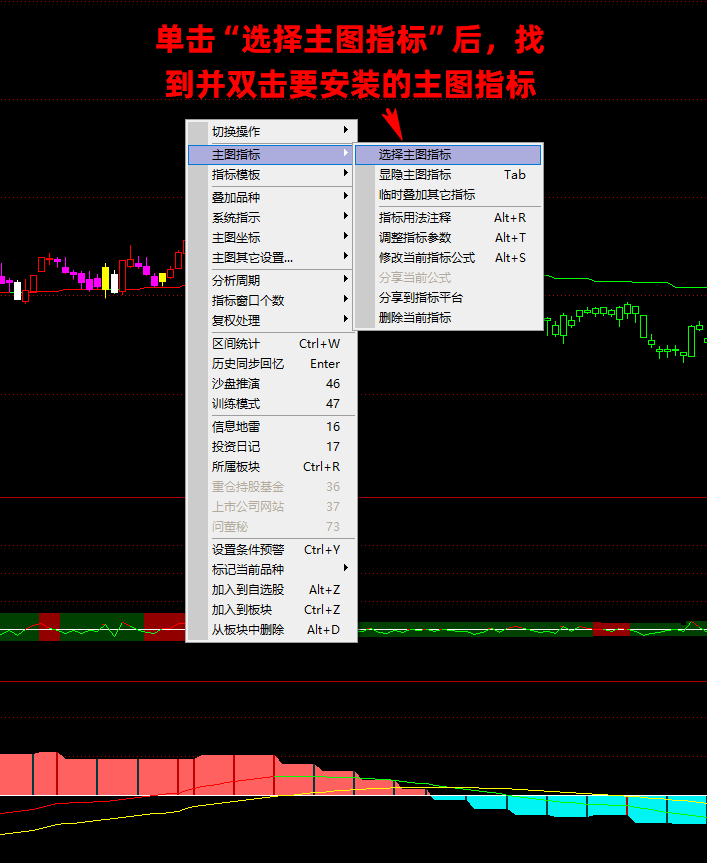The image size is (707, 863).
Task: Open the 指标模板 submenu
Action: point(272,175)
